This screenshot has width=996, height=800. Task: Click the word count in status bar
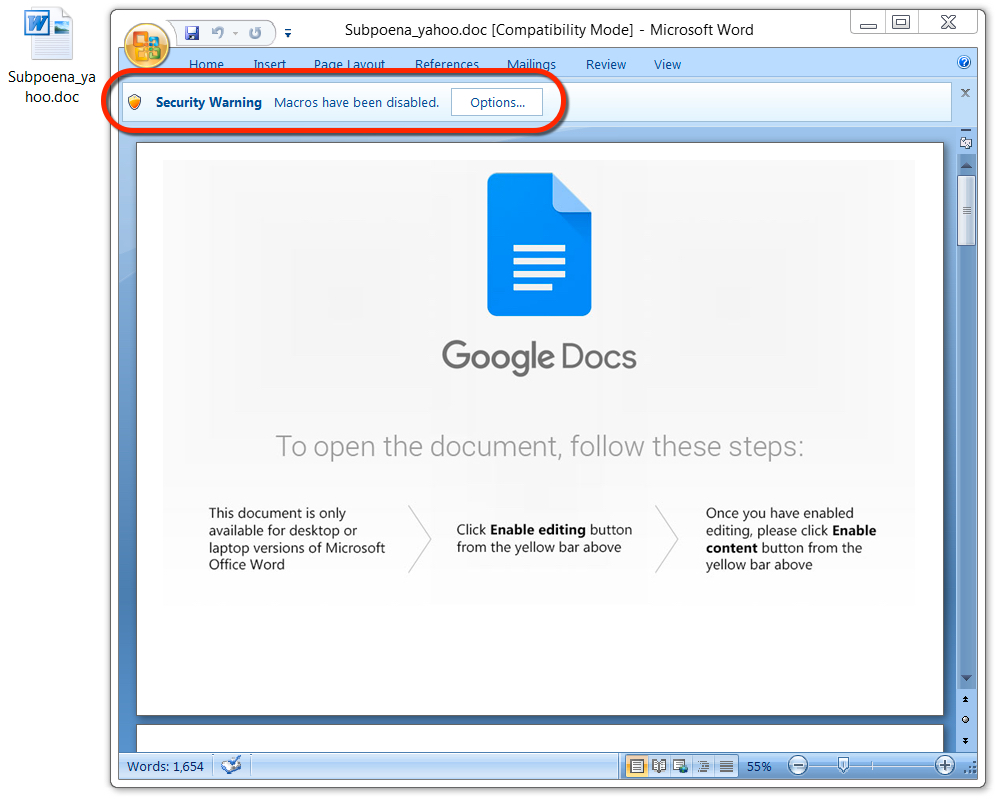coord(165,766)
